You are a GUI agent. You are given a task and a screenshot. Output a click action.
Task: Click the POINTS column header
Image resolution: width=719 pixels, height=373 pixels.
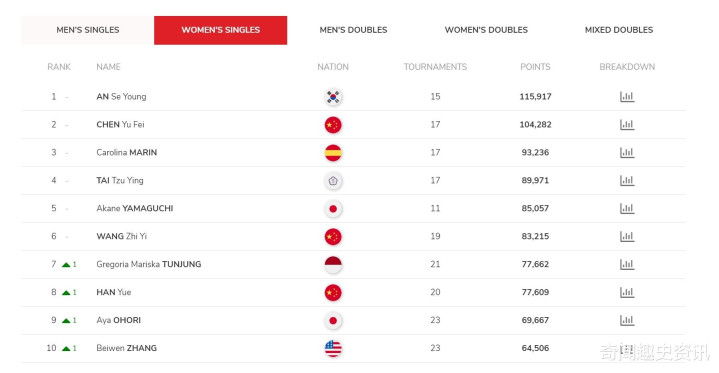click(x=535, y=67)
